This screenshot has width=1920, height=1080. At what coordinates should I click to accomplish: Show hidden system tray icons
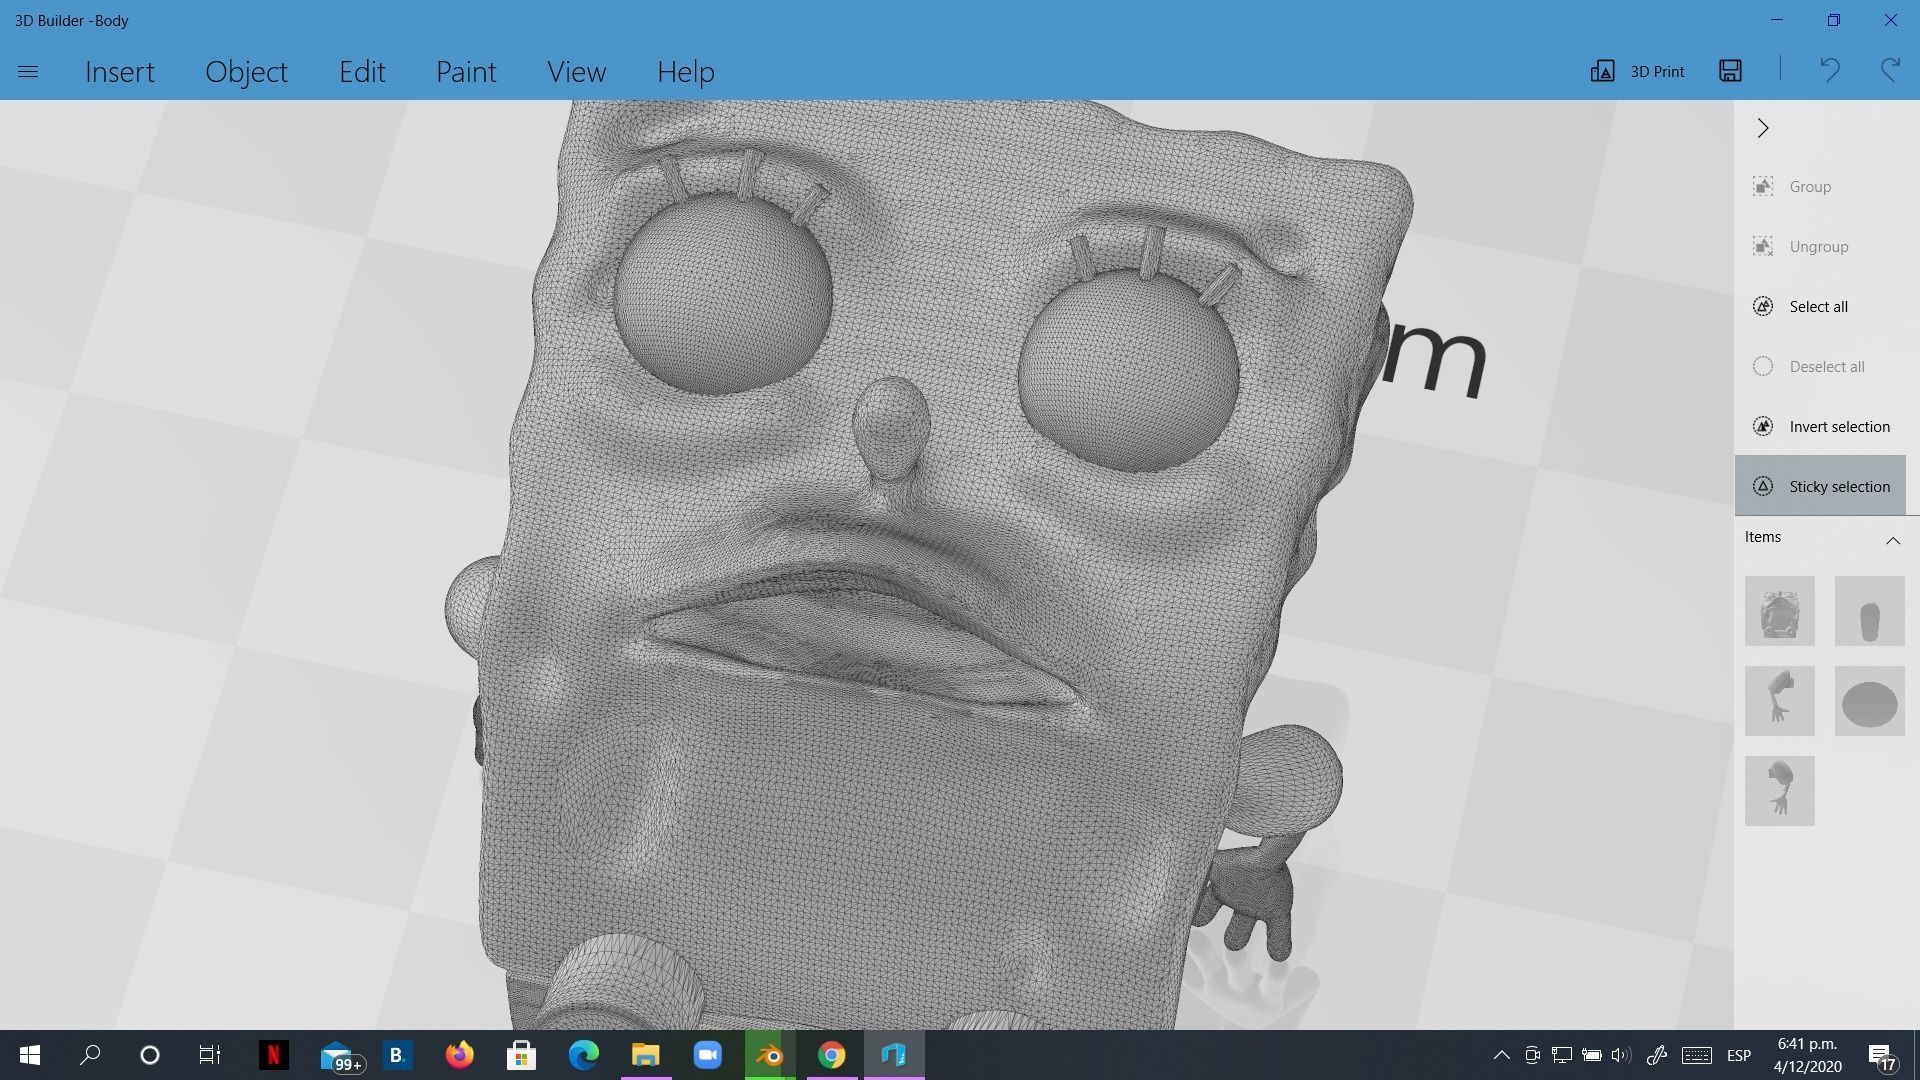click(x=1501, y=1055)
